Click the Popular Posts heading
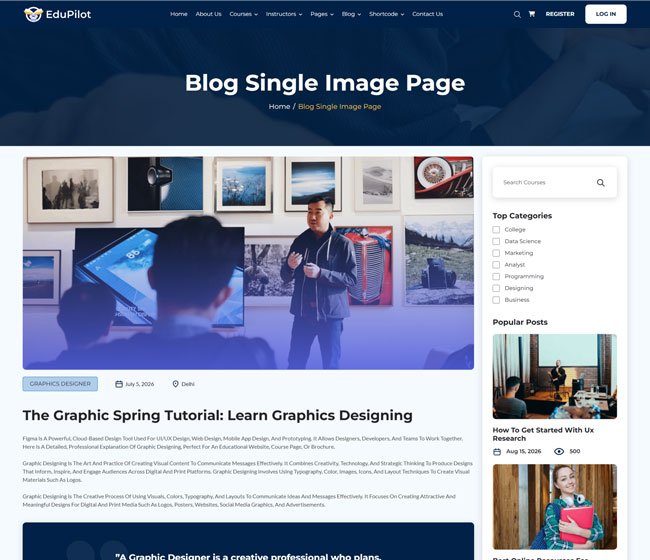This screenshot has height=560, width=650. tap(520, 322)
